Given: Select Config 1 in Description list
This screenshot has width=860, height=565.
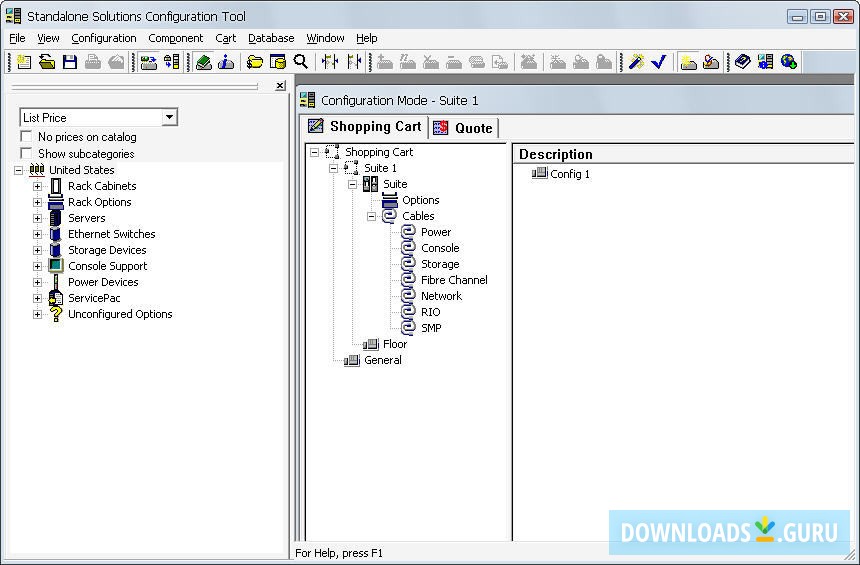Looking at the screenshot, I should pos(570,174).
